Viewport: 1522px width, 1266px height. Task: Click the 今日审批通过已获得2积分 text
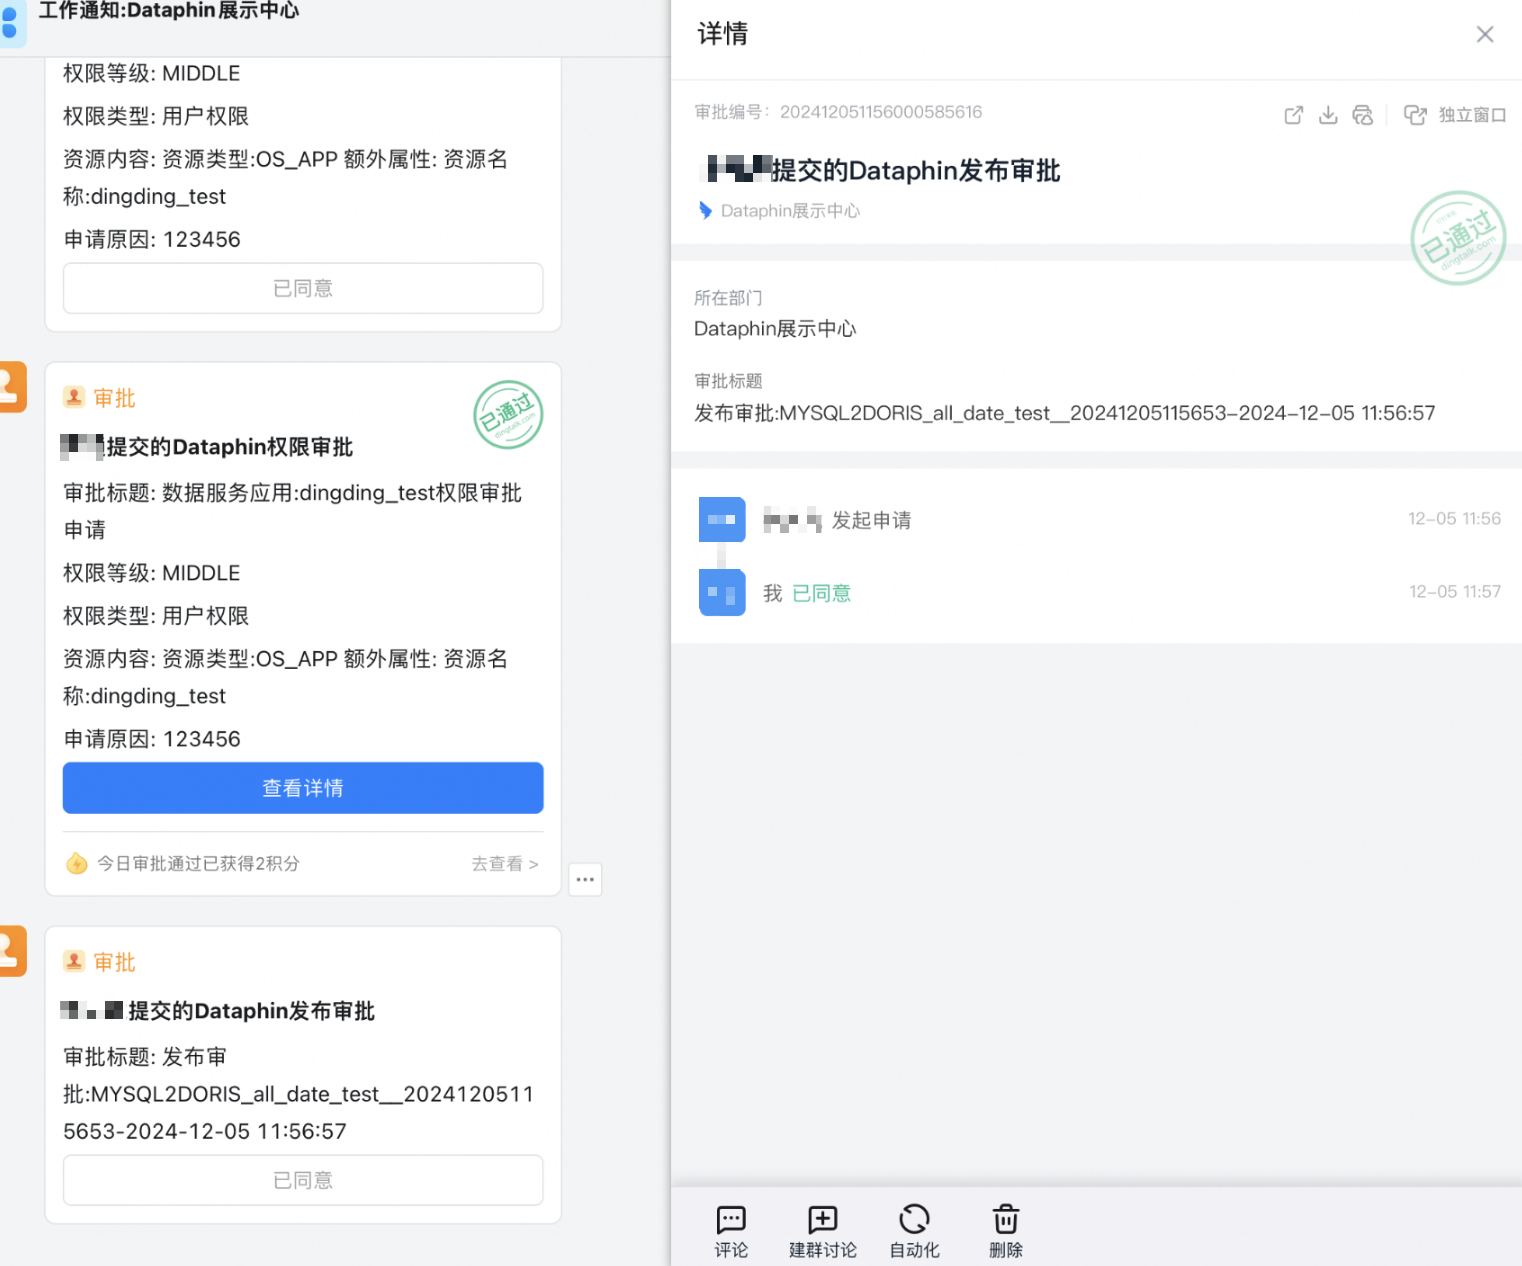[x=198, y=864]
